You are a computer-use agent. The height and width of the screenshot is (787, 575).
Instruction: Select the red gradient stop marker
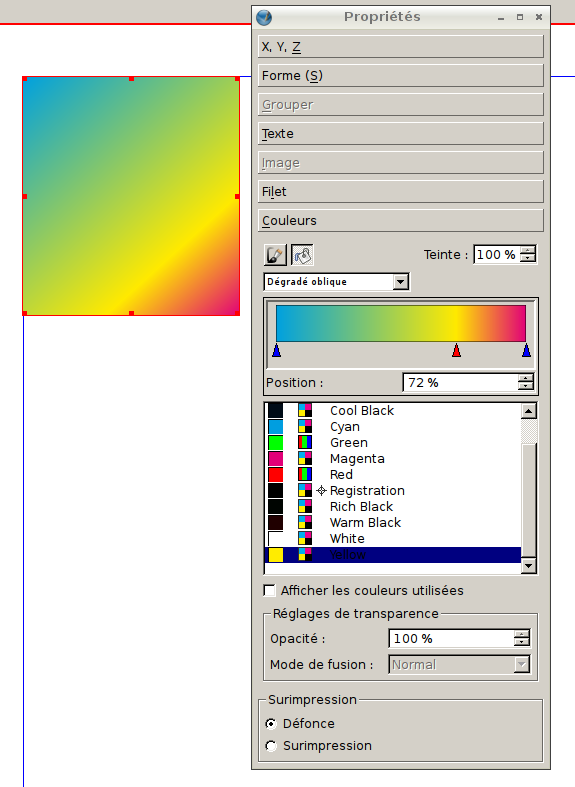[x=456, y=350]
